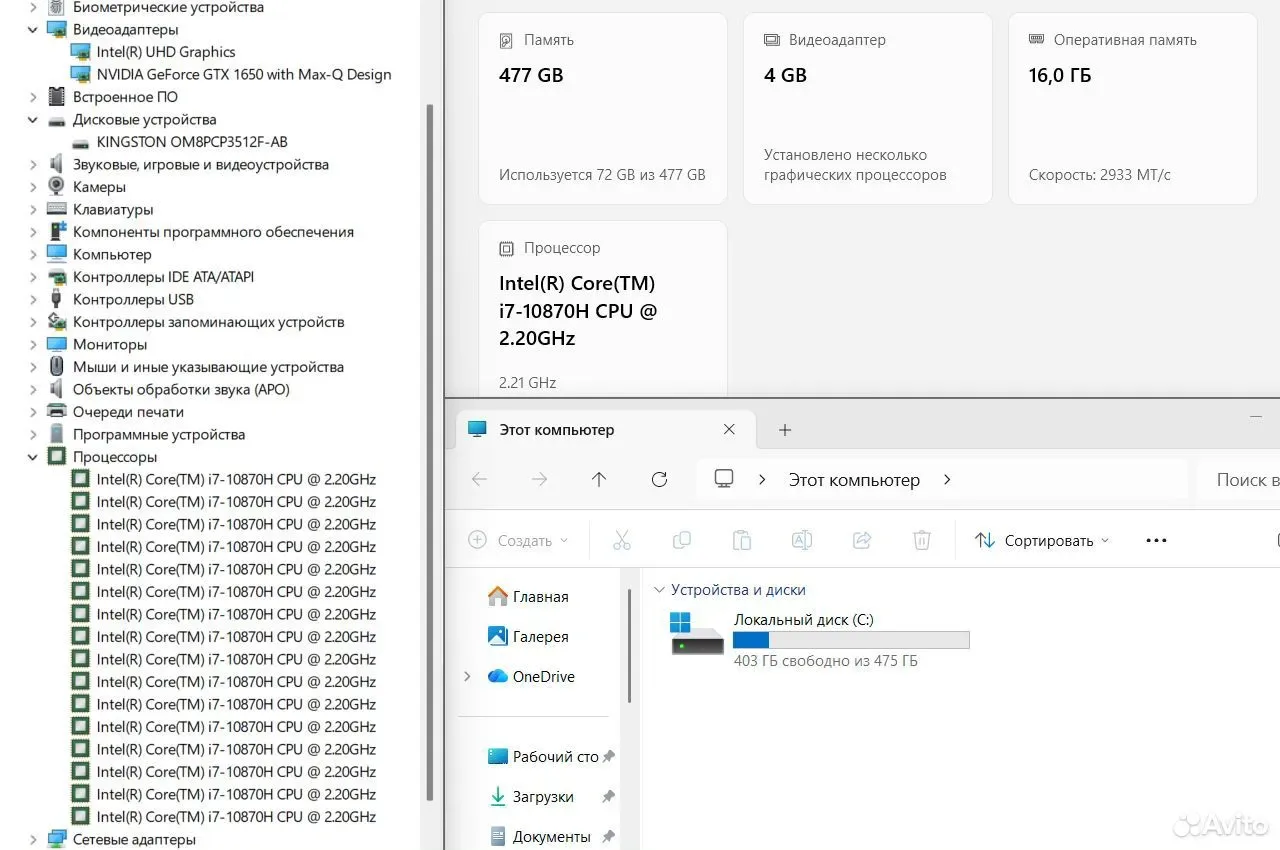Select Компоненты программного обеспечения in Device Manager
Viewport: 1280px width, 850px height.
click(x=213, y=232)
